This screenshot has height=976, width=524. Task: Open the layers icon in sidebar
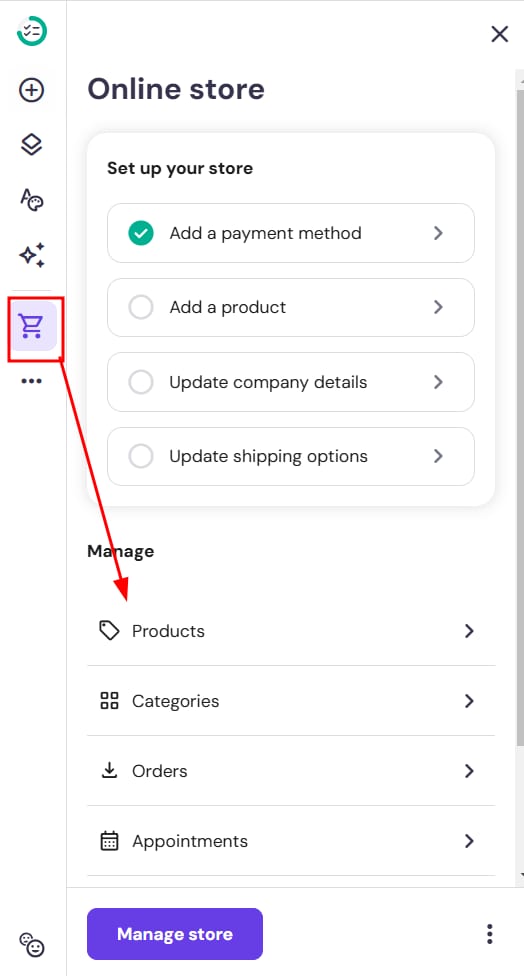32,145
